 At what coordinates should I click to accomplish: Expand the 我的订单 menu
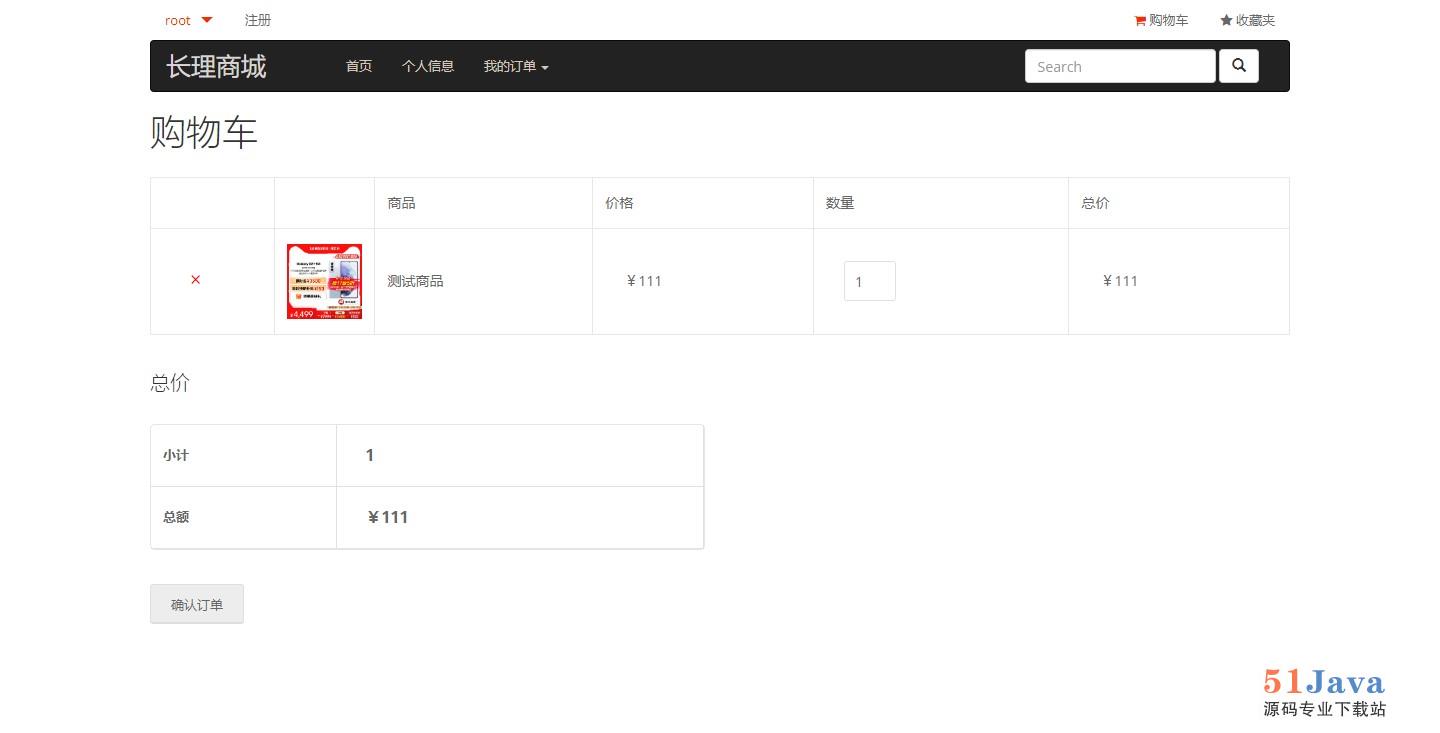[x=516, y=66]
